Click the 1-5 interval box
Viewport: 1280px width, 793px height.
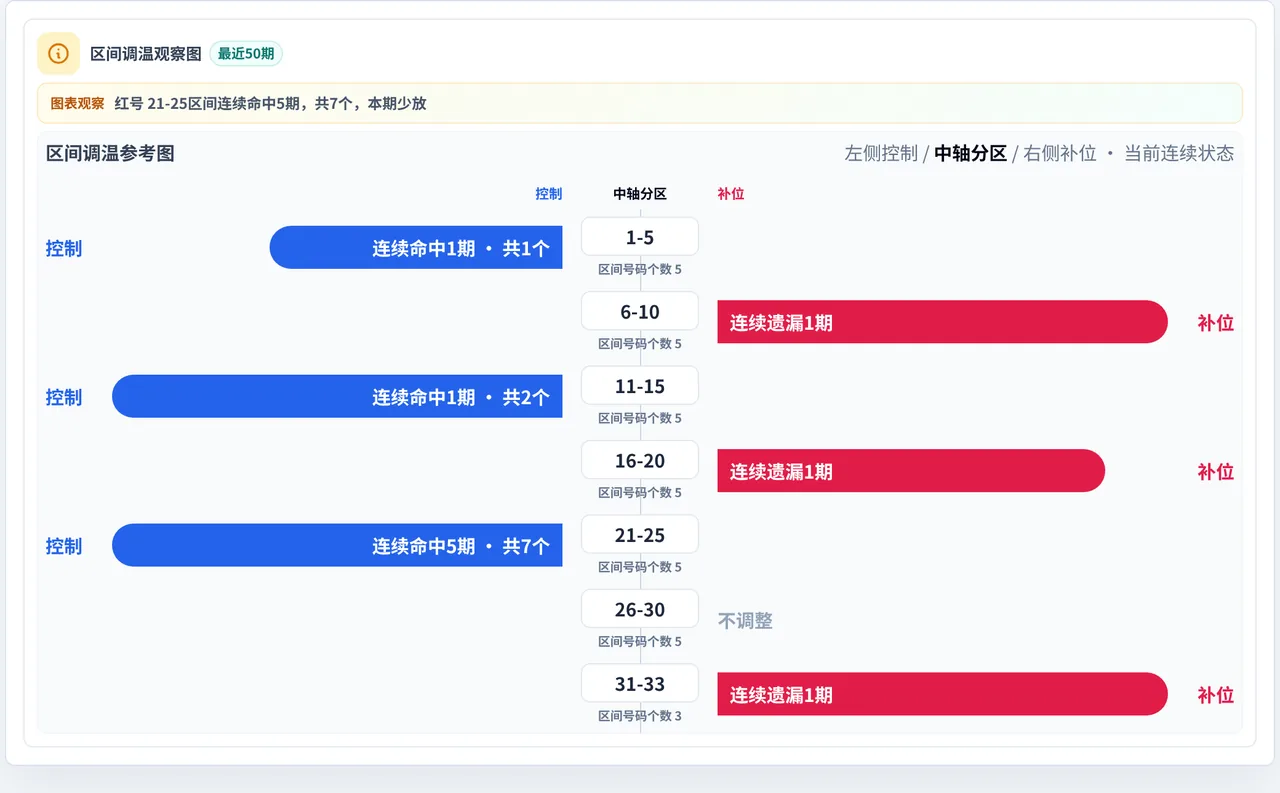[x=640, y=237]
